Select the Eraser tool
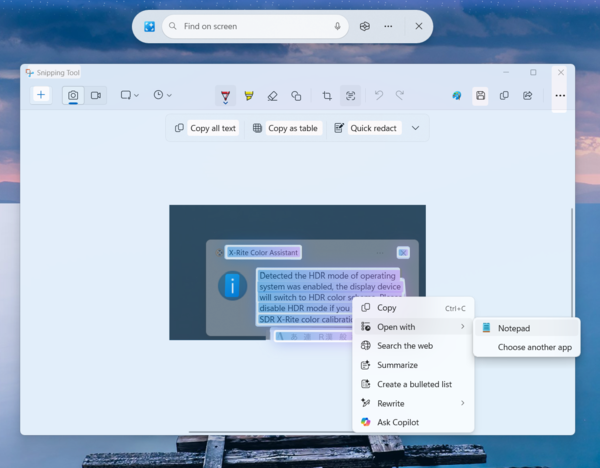This screenshot has height=468, width=600. [272, 96]
